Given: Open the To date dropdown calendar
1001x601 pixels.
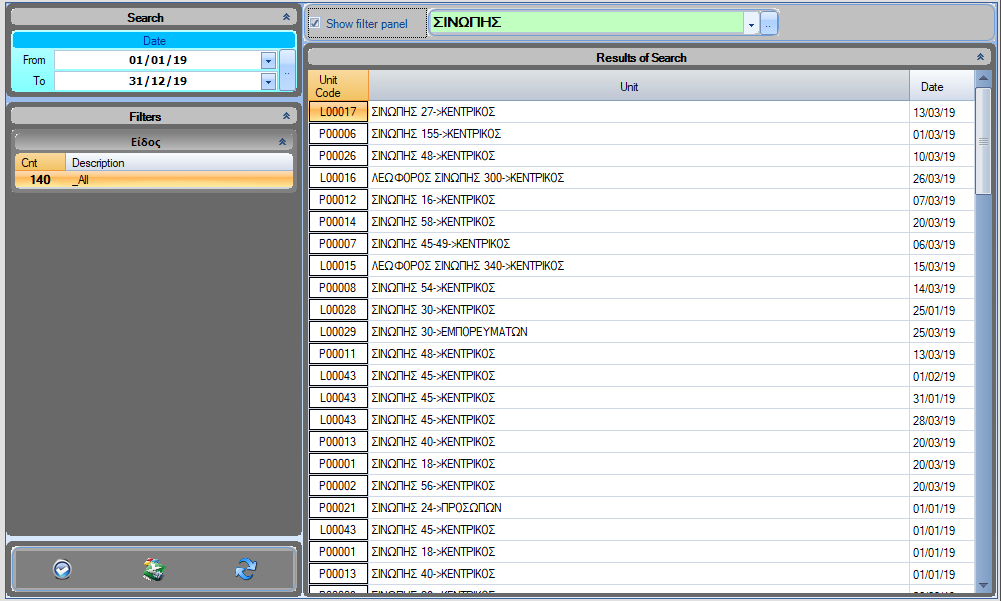Looking at the screenshot, I should click(267, 81).
